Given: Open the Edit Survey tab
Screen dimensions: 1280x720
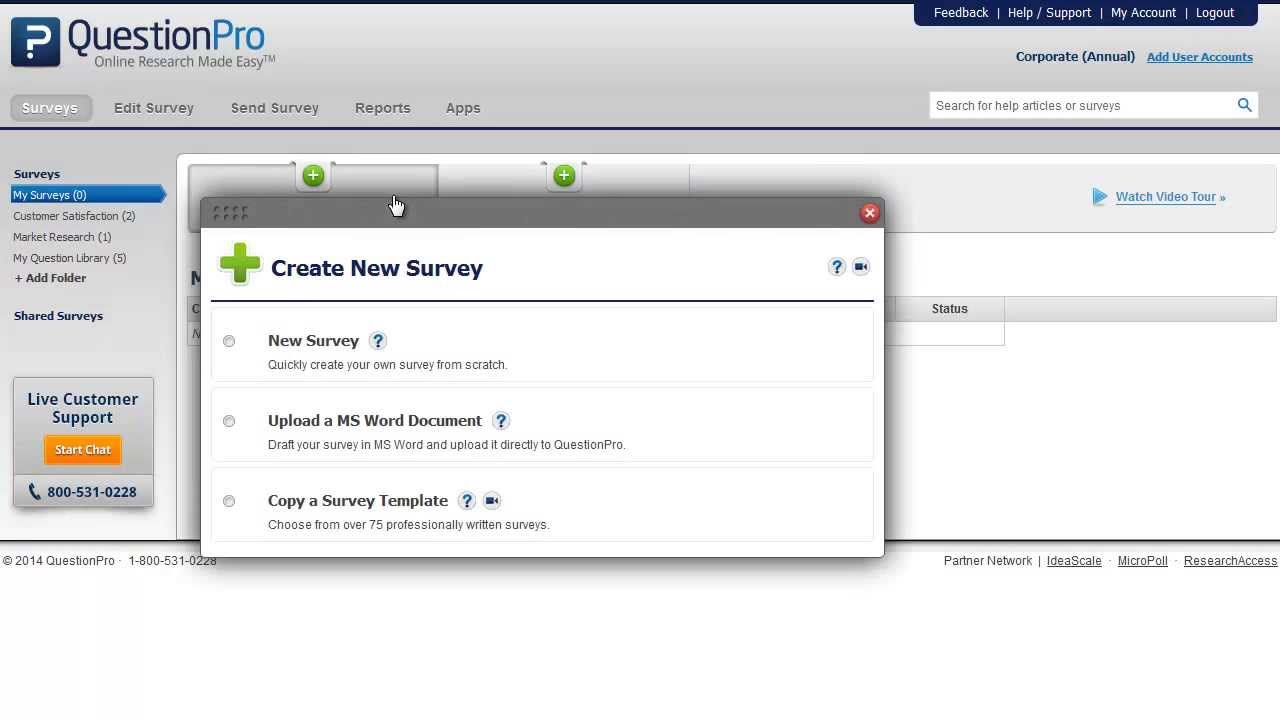Looking at the screenshot, I should (154, 108).
